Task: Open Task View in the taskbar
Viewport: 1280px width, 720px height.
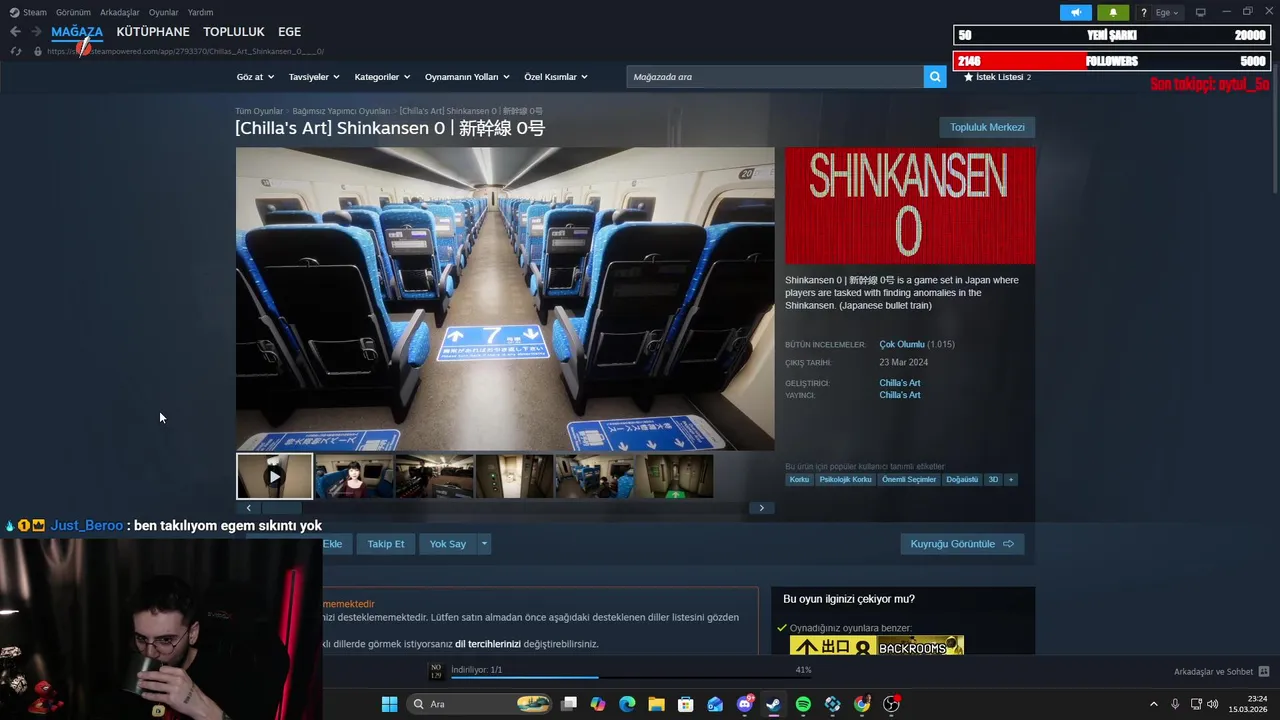Action: 569,704
